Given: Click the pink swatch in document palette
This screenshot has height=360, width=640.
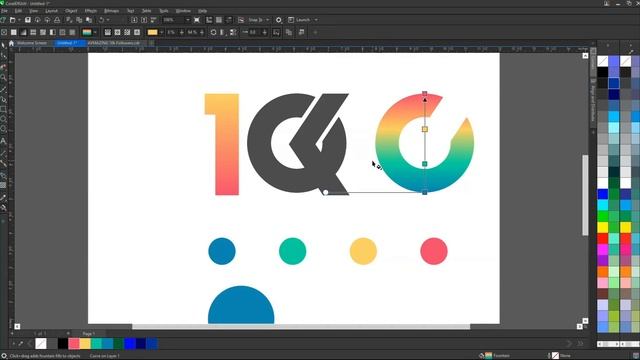Looking at the screenshot, I should point(74,344).
